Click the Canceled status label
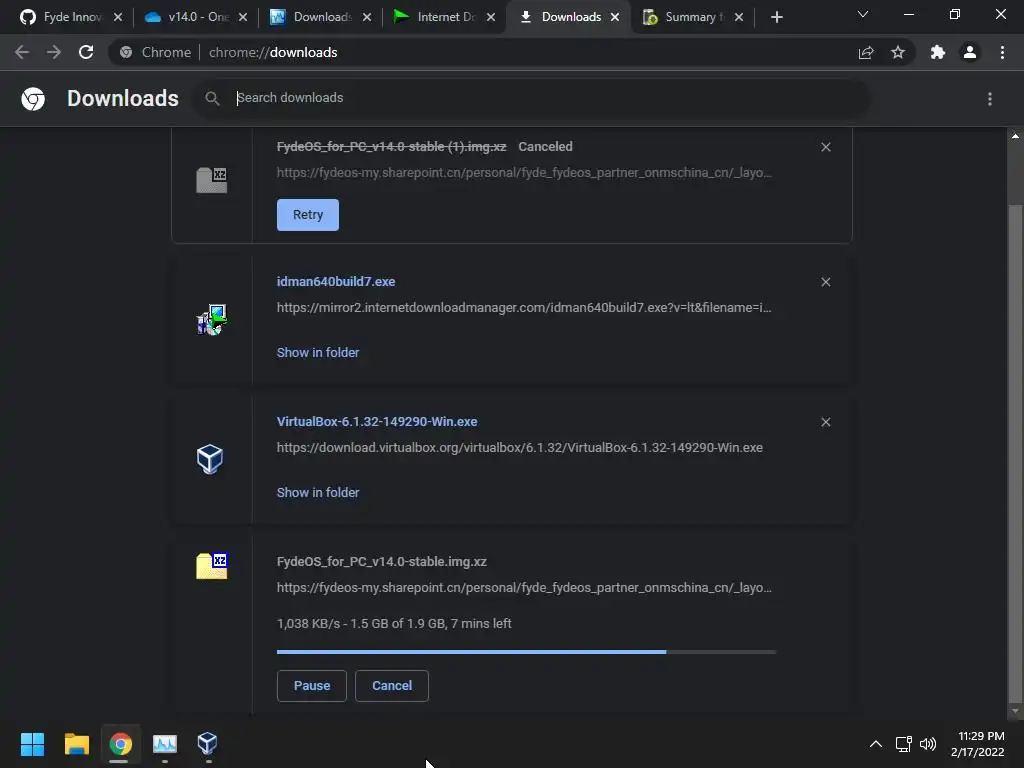 [545, 147]
